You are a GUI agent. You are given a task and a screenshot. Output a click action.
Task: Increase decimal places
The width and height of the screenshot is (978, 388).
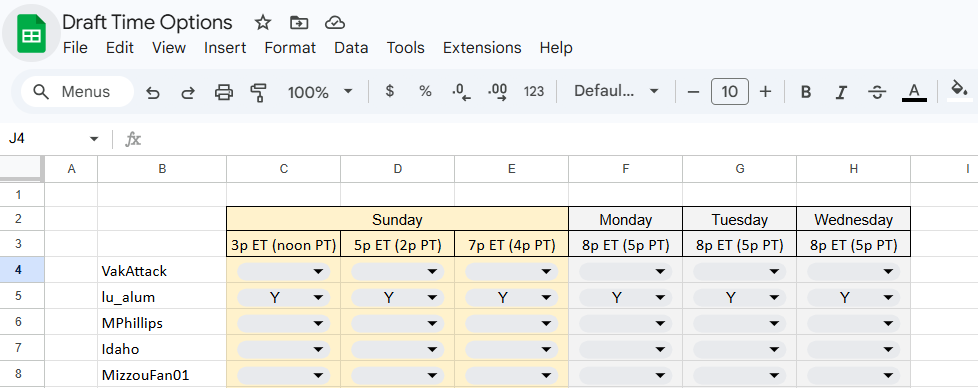(x=497, y=92)
